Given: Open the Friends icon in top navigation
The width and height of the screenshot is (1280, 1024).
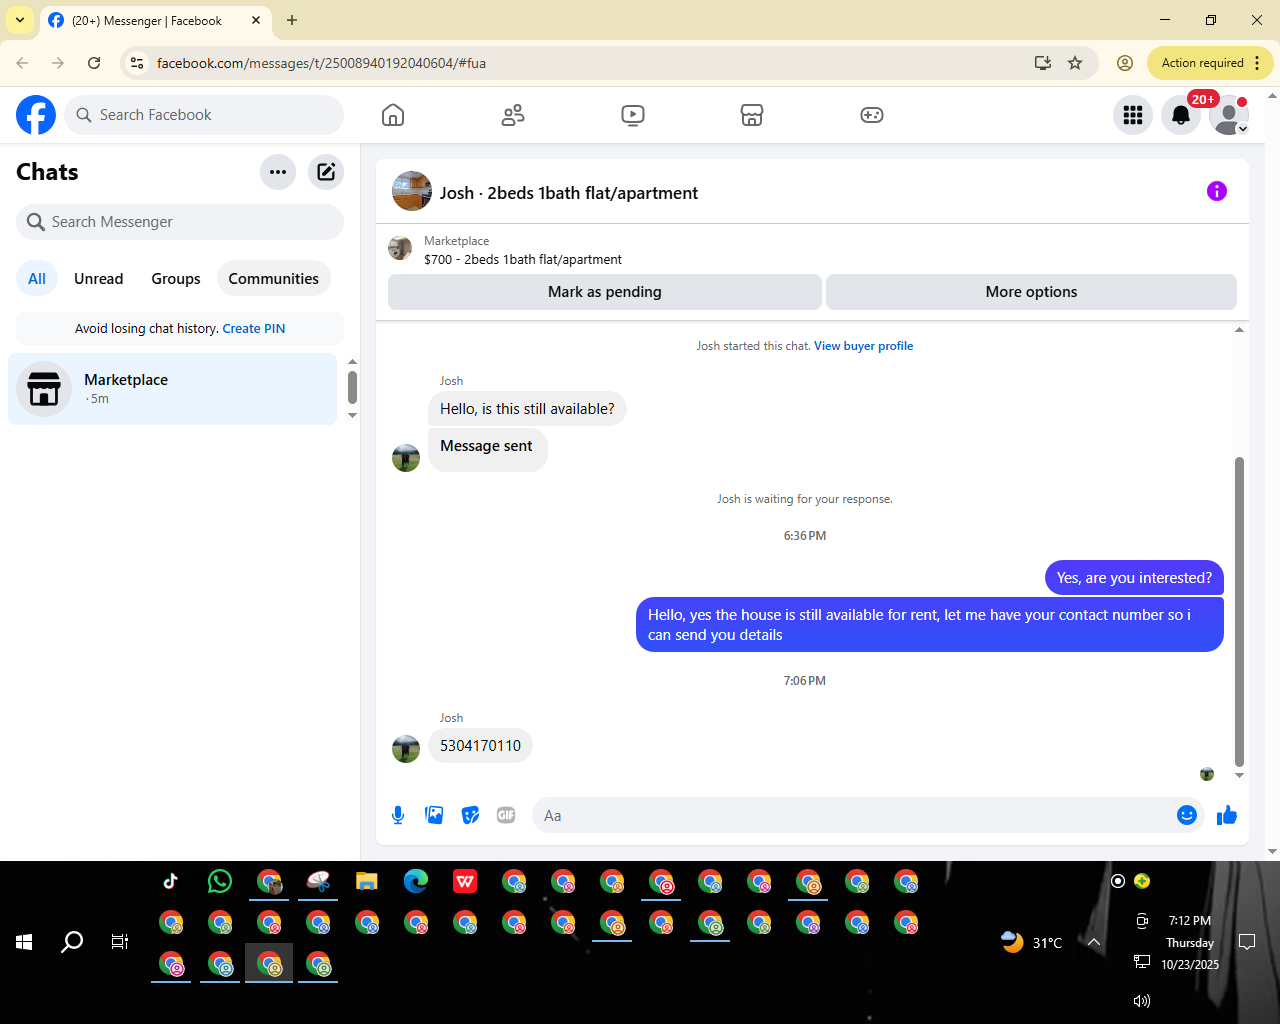Looking at the screenshot, I should pyautogui.click(x=513, y=115).
